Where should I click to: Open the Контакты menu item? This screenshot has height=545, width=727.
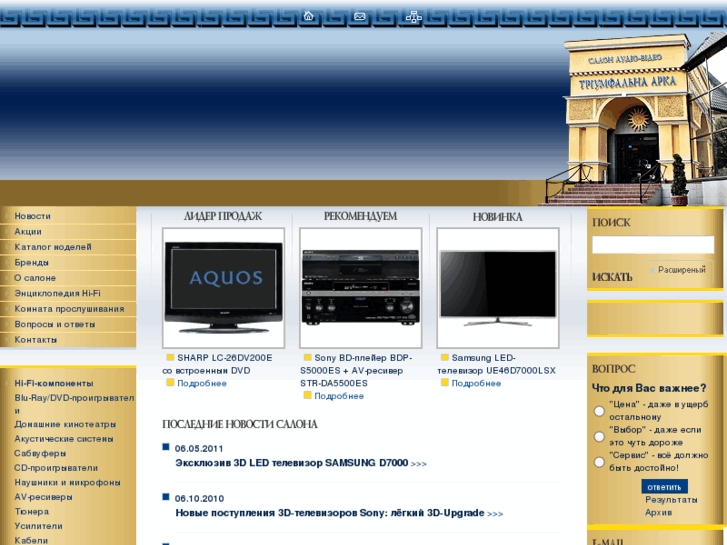pyautogui.click(x=36, y=340)
